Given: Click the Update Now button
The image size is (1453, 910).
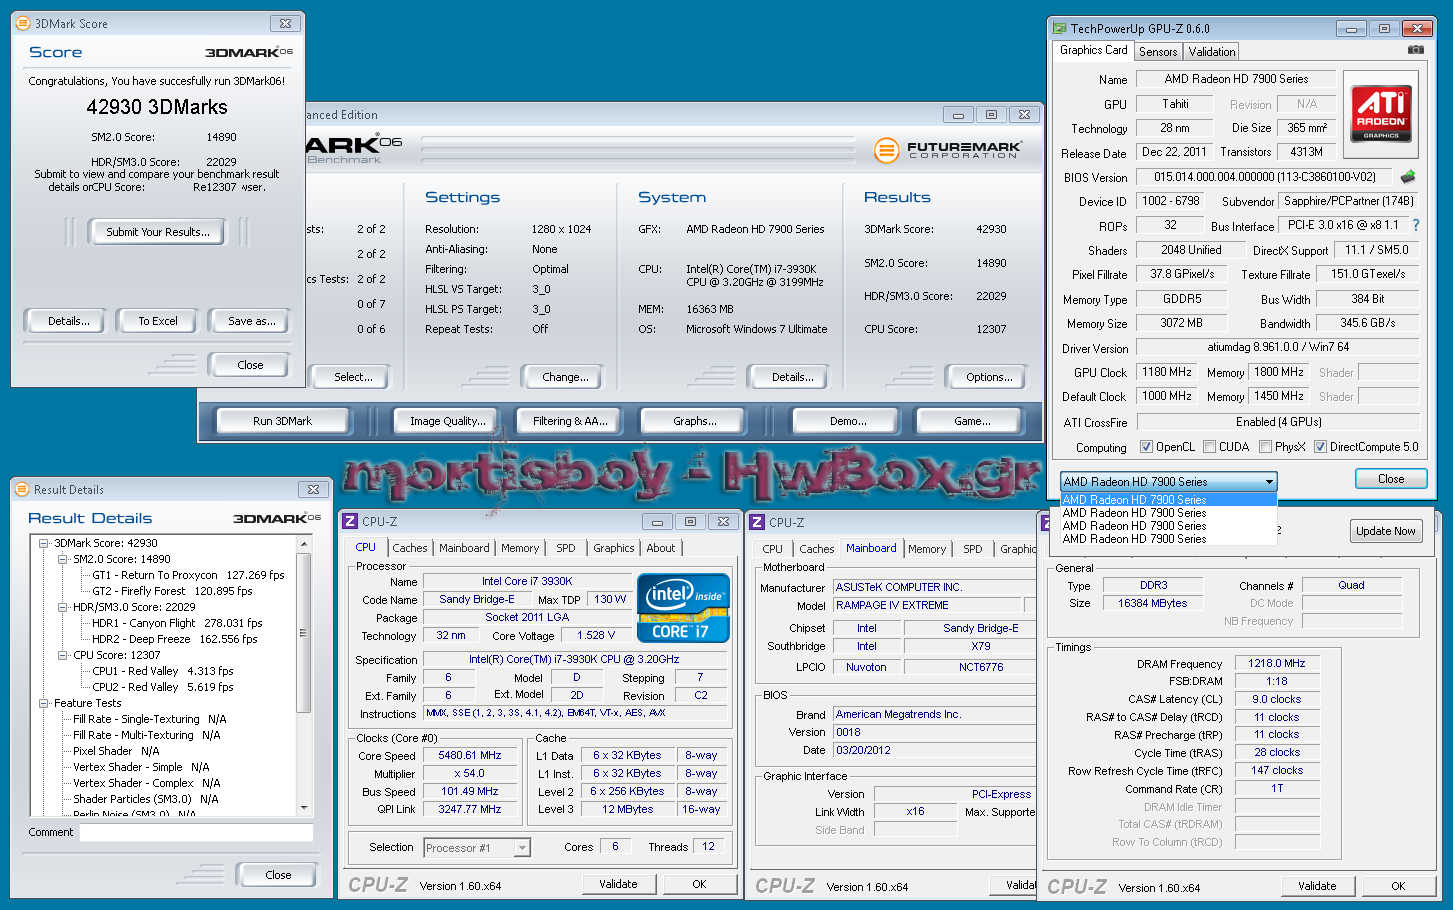Looking at the screenshot, I should pos(1385,531).
